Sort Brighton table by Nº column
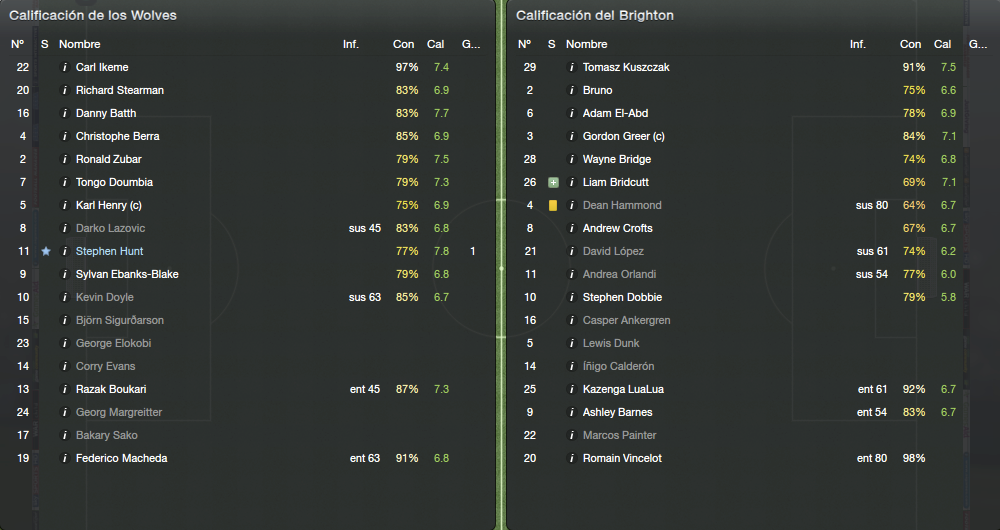 point(524,44)
